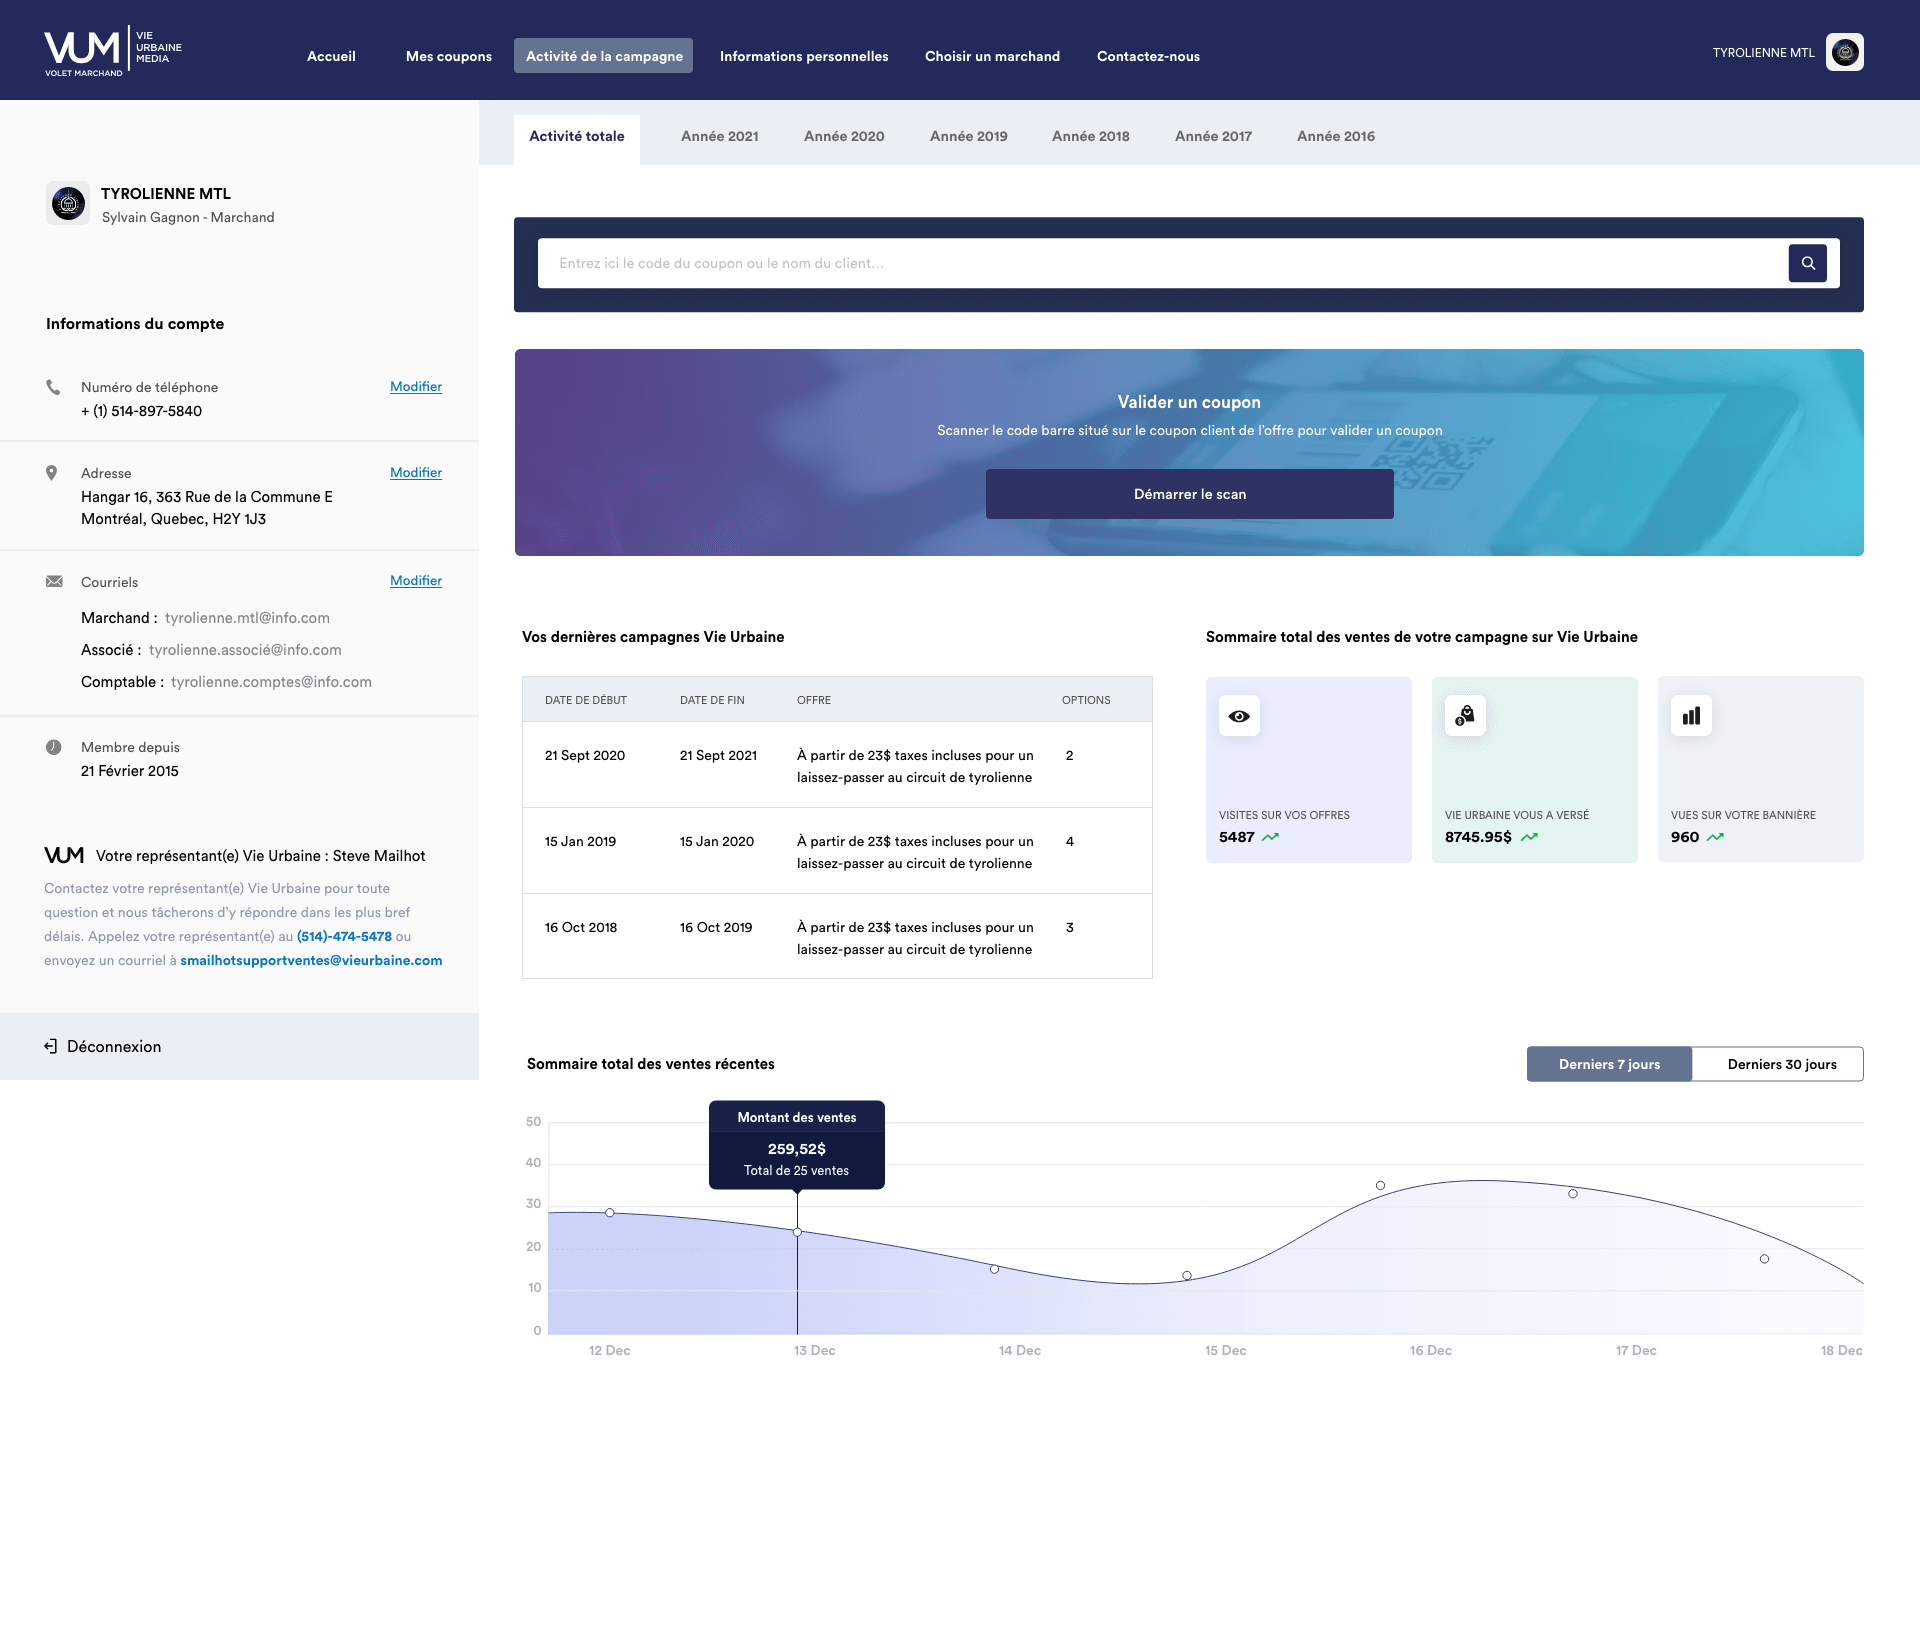Click the OPTIONS column header

tap(1086, 700)
